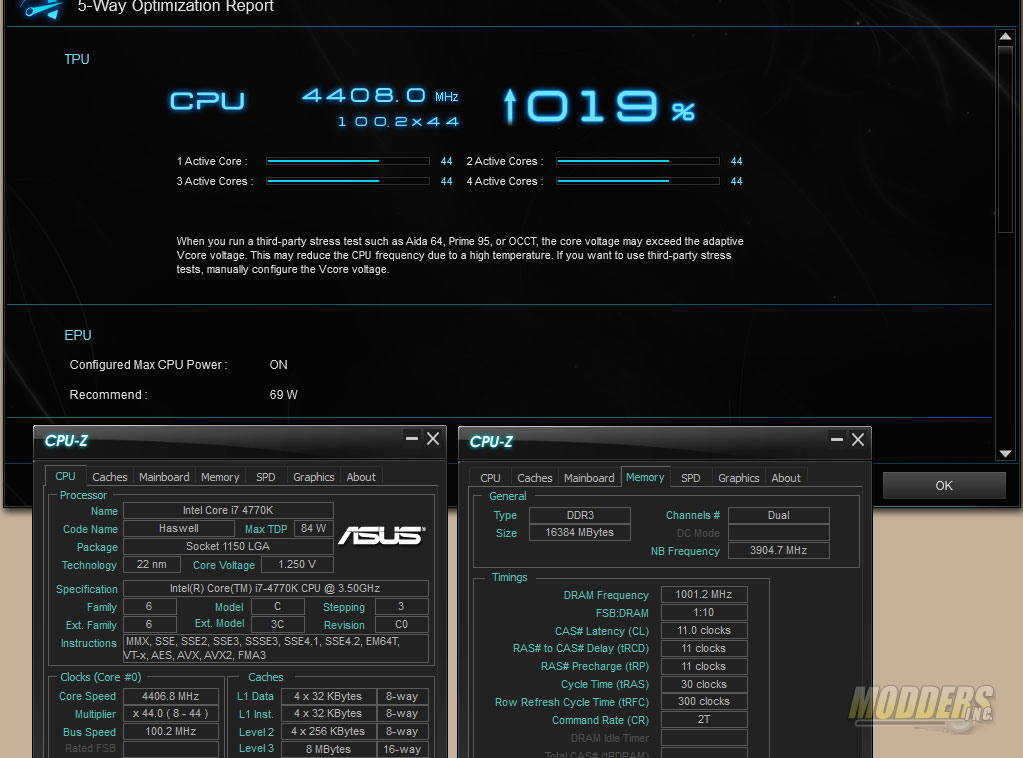Click the DRAM Frequency value '1001.2 MHz'

[x=703, y=594]
